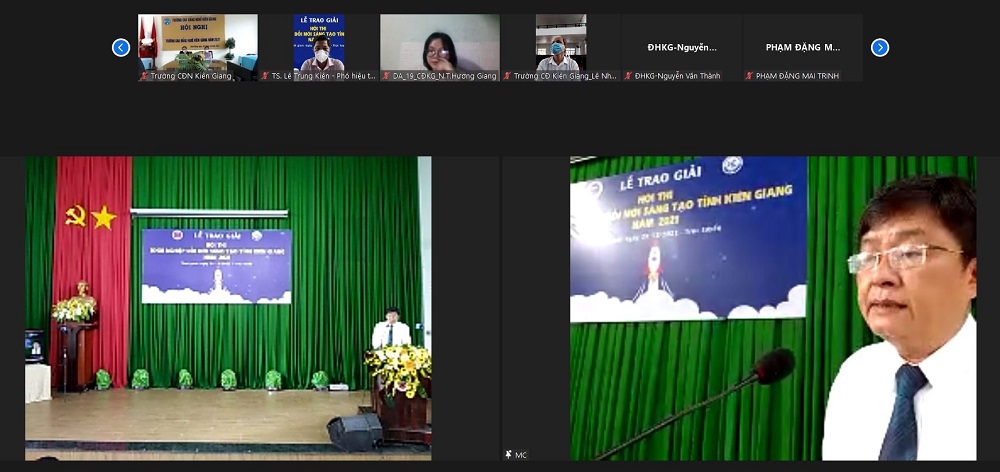This screenshot has width=1000, height=472.
Task: Show next participants with right arrow
Action: point(880,47)
